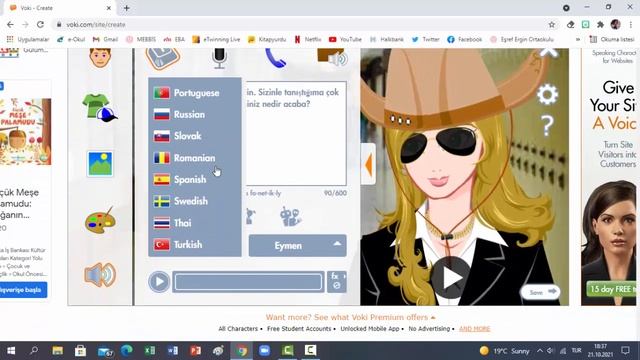This screenshot has width=640, height=360.
Task: Reload the Voki page
Action: (40, 24)
